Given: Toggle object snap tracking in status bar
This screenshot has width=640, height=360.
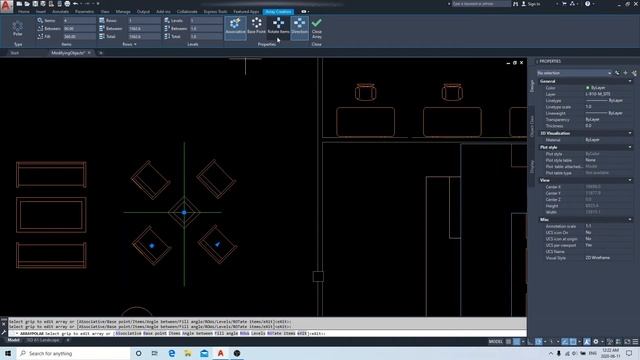Looking at the screenshot, I should [564, 342].
